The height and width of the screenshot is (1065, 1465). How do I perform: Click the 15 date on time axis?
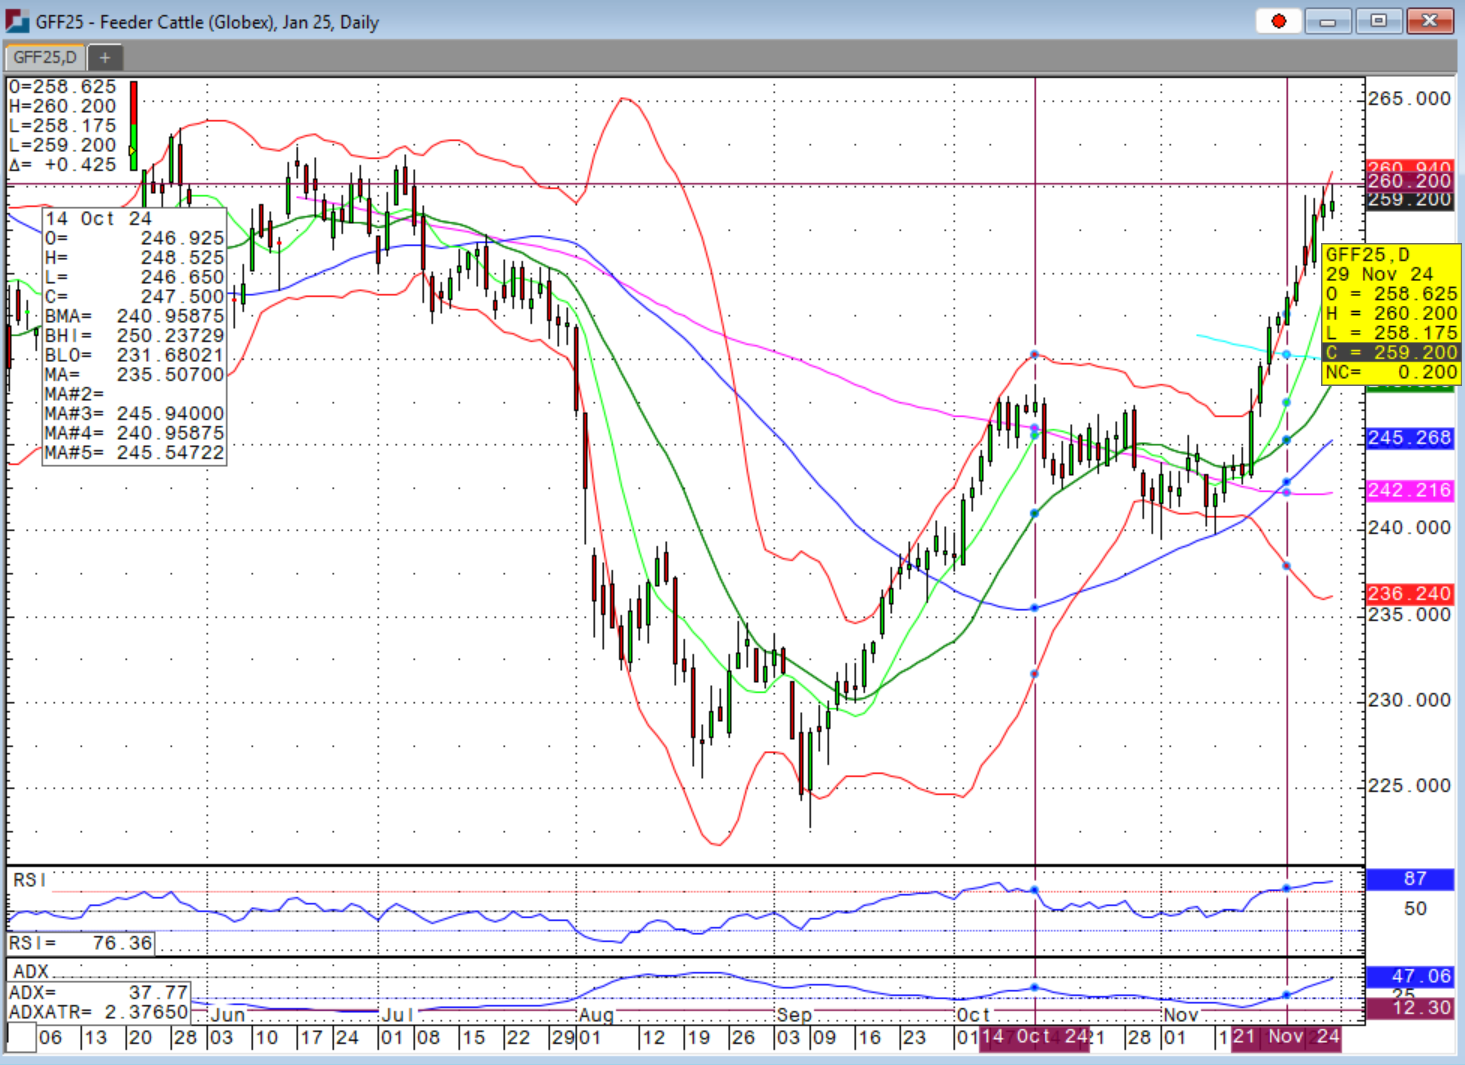[x=472, y=1038]
